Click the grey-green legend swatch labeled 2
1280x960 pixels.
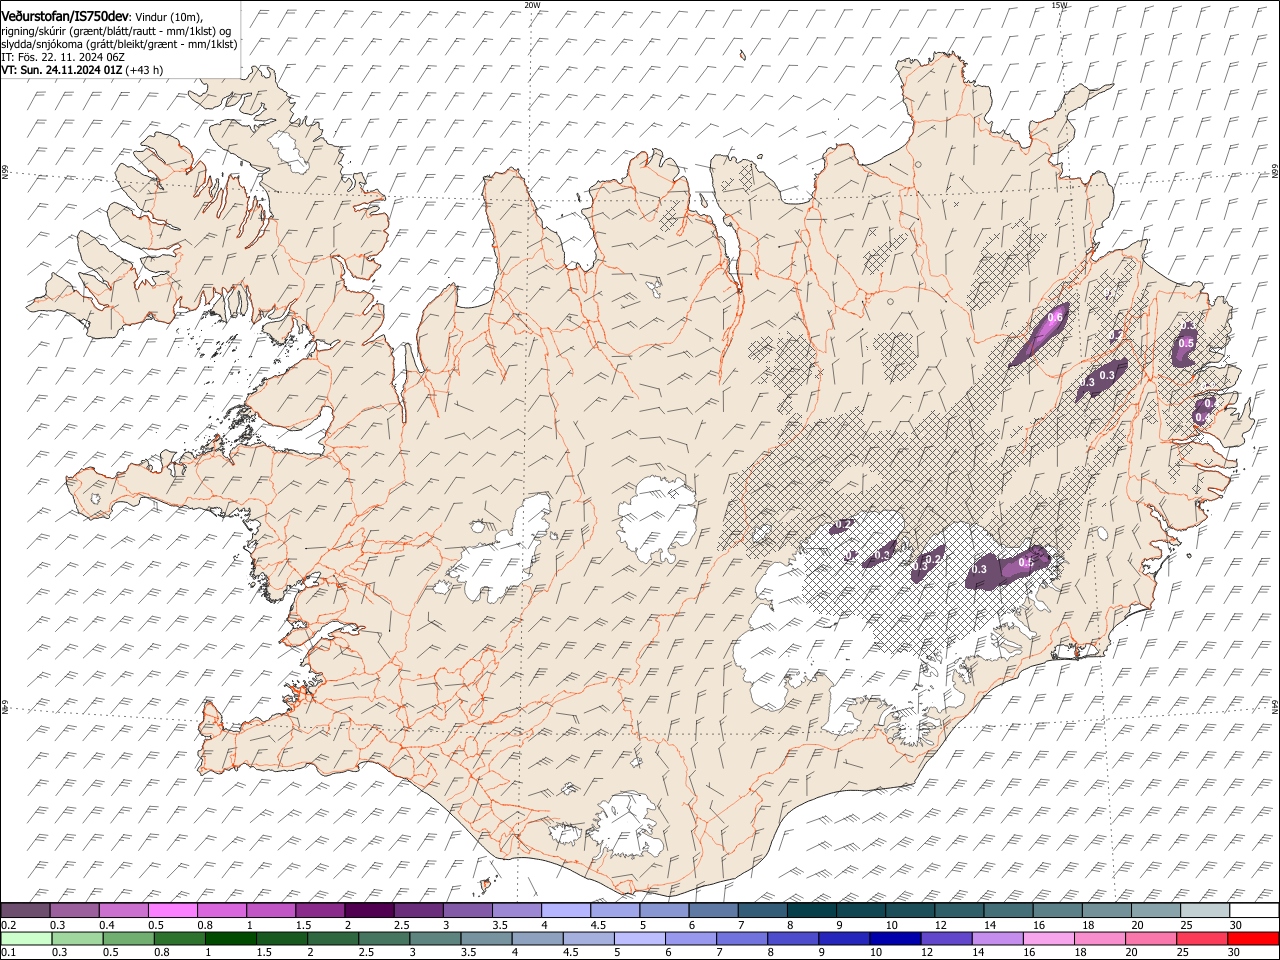tap(331, 938)
